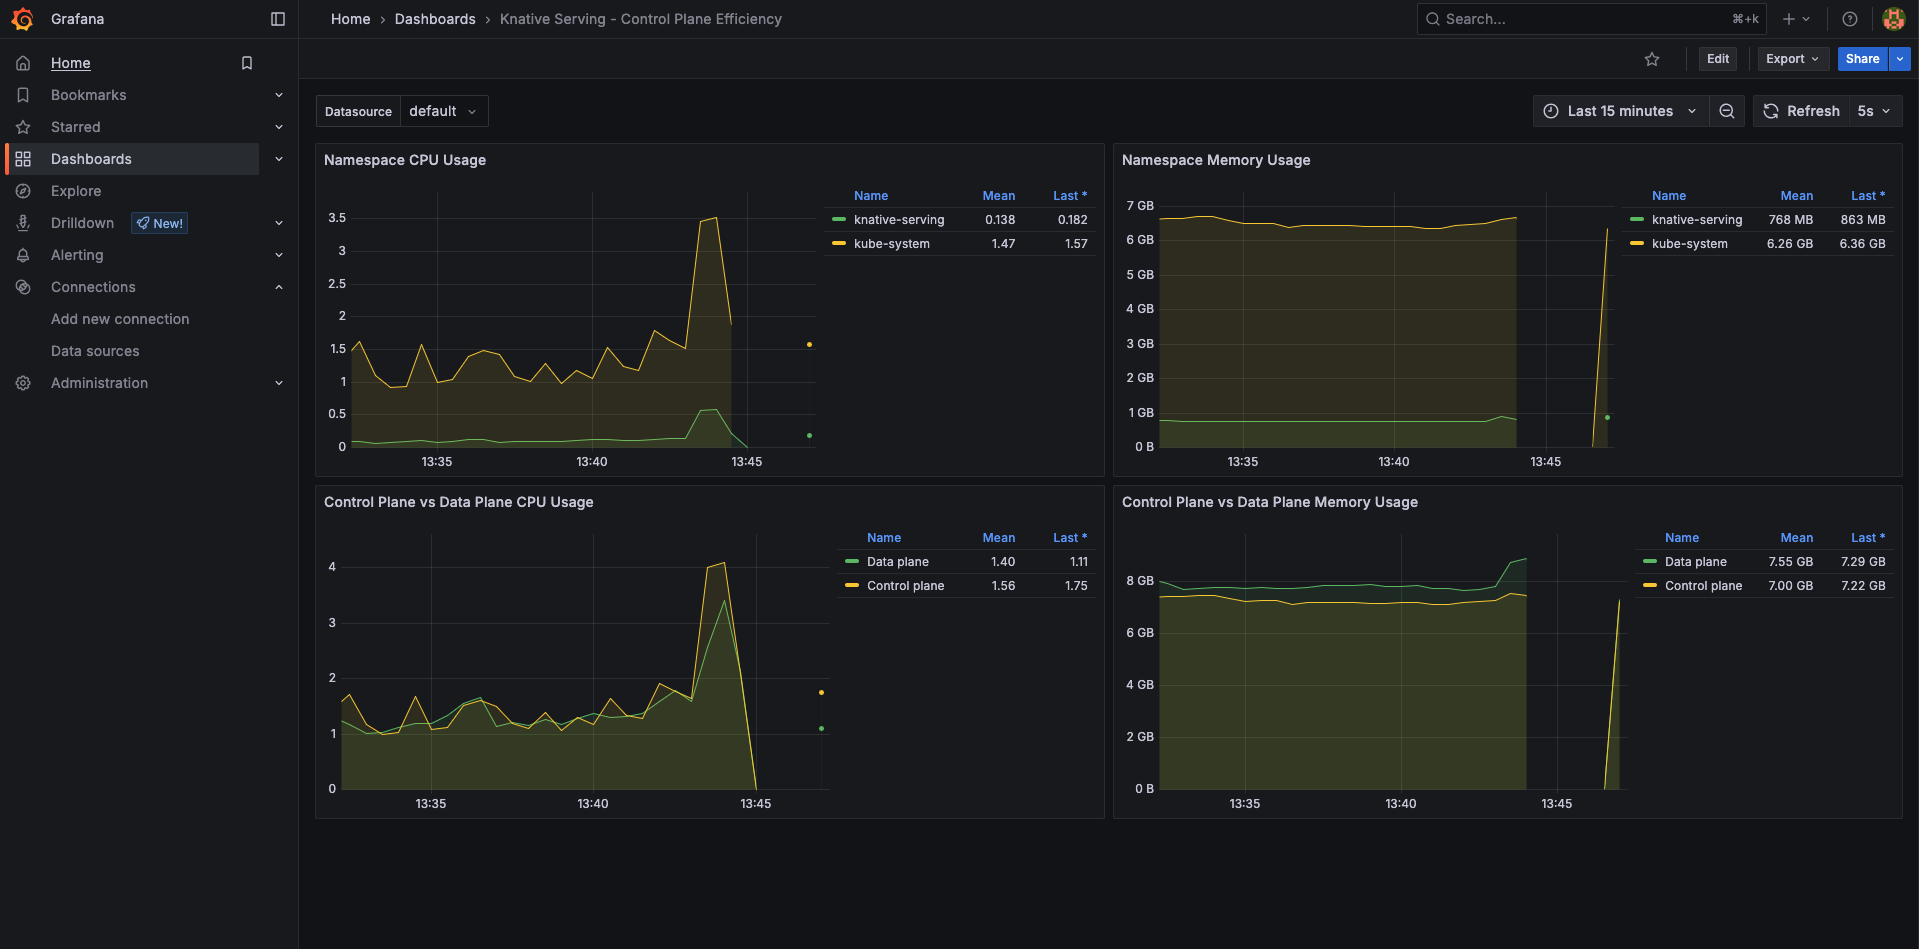Toggle knative-serving series in CPU legend
1919x949 pixels.
898,220
